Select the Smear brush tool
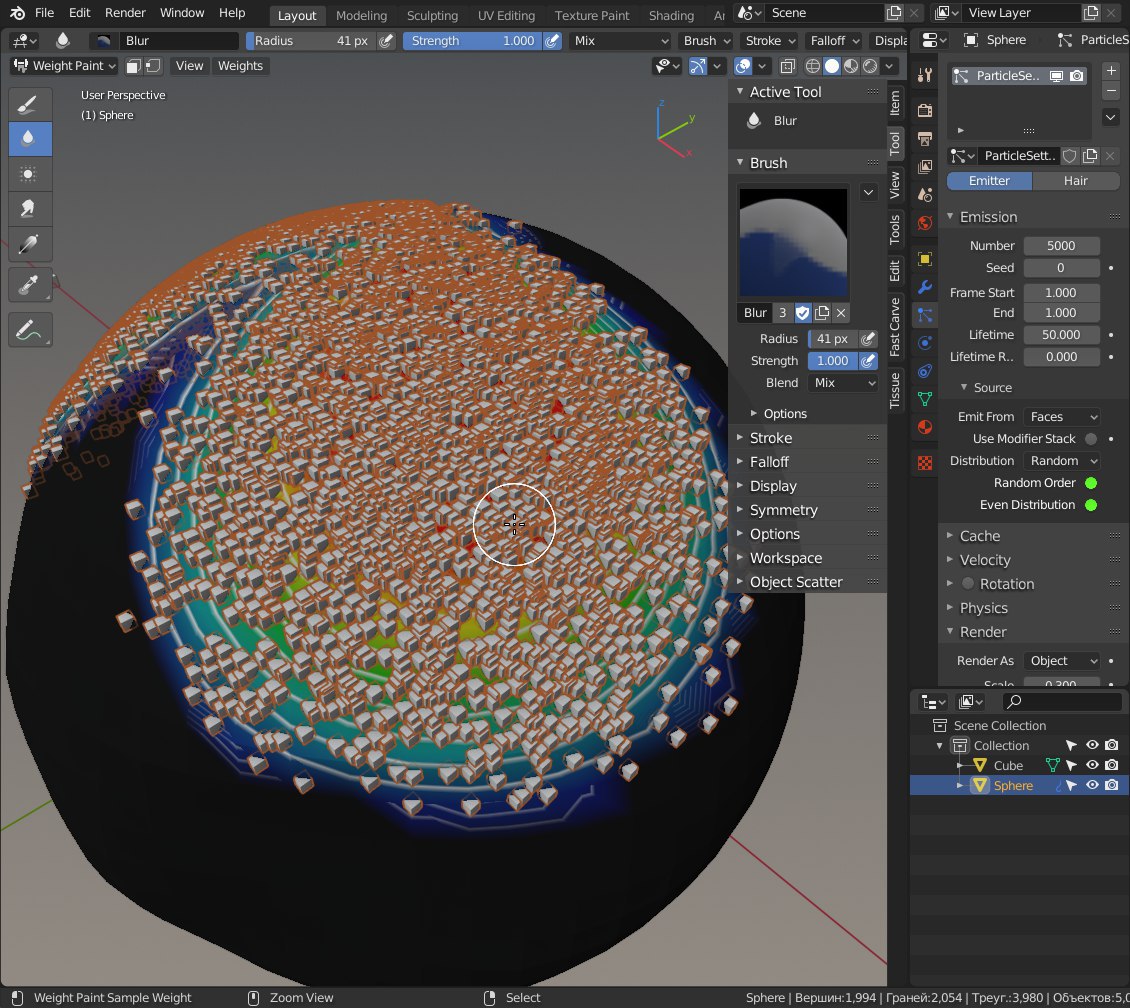Screen dimensions: 1130x1008 tap(28, 208)
